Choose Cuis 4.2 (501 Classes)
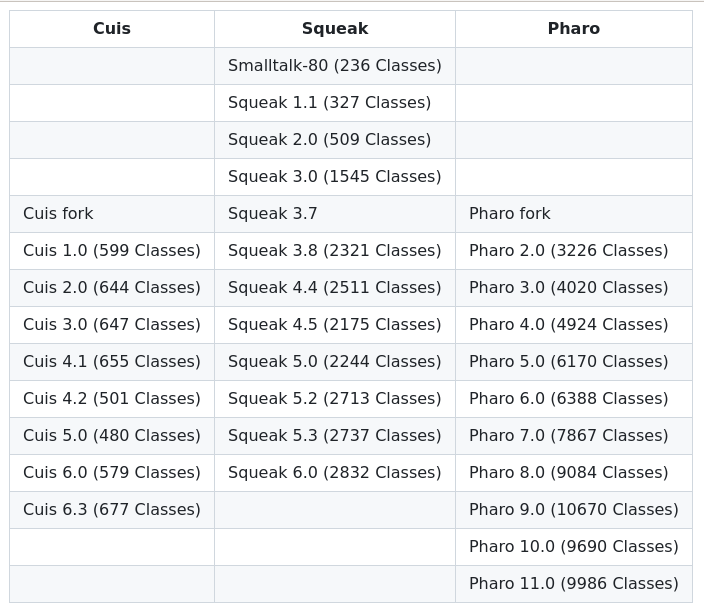 click(112, 399)
